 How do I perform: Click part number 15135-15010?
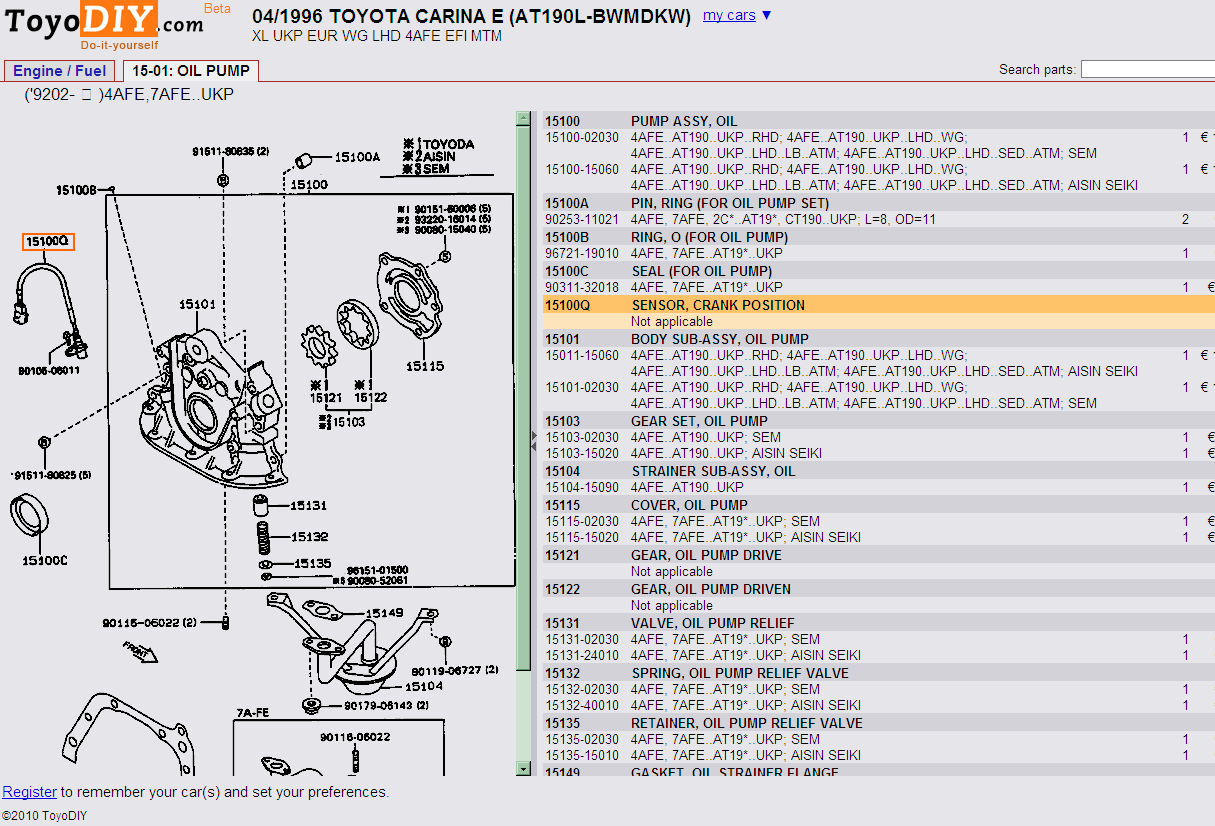point(581,755)
